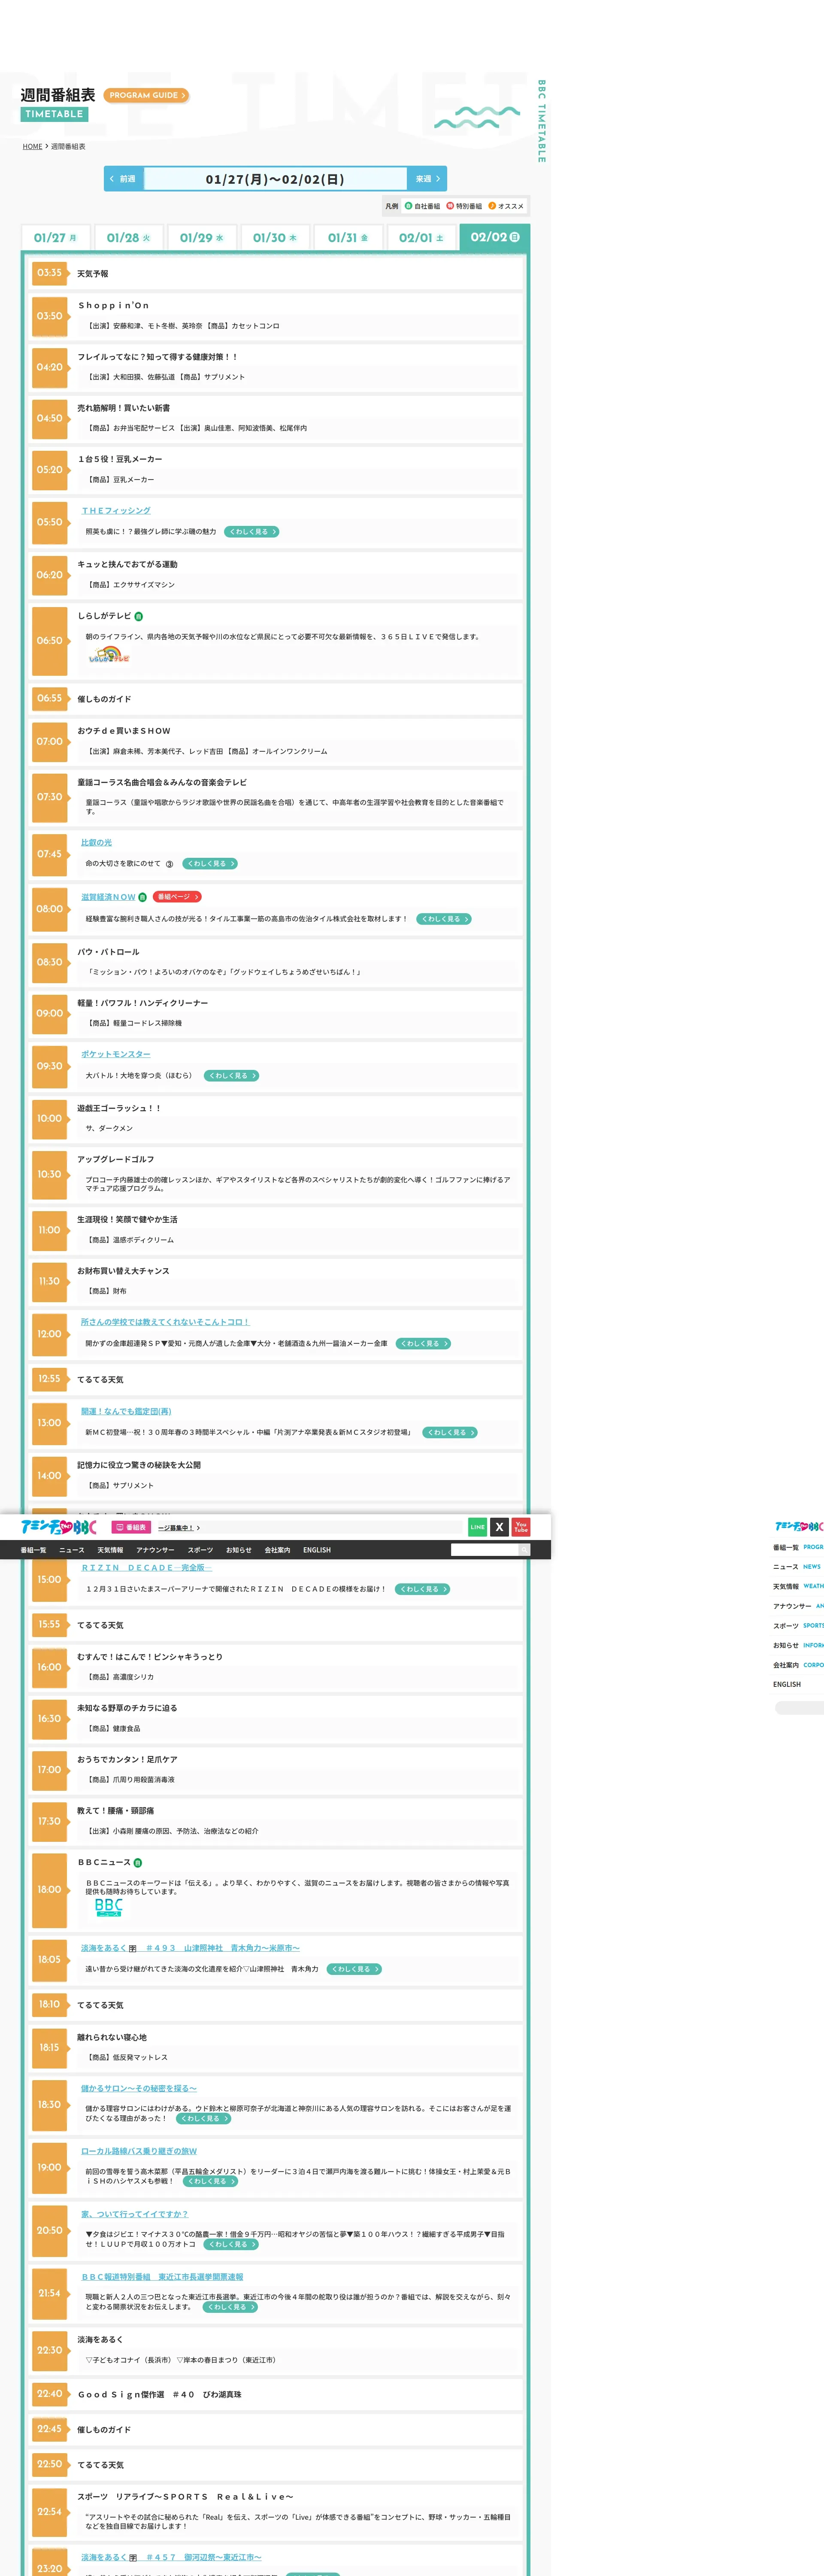
Task: Expand details for THEフィッシング
Action: click(251, 532)
